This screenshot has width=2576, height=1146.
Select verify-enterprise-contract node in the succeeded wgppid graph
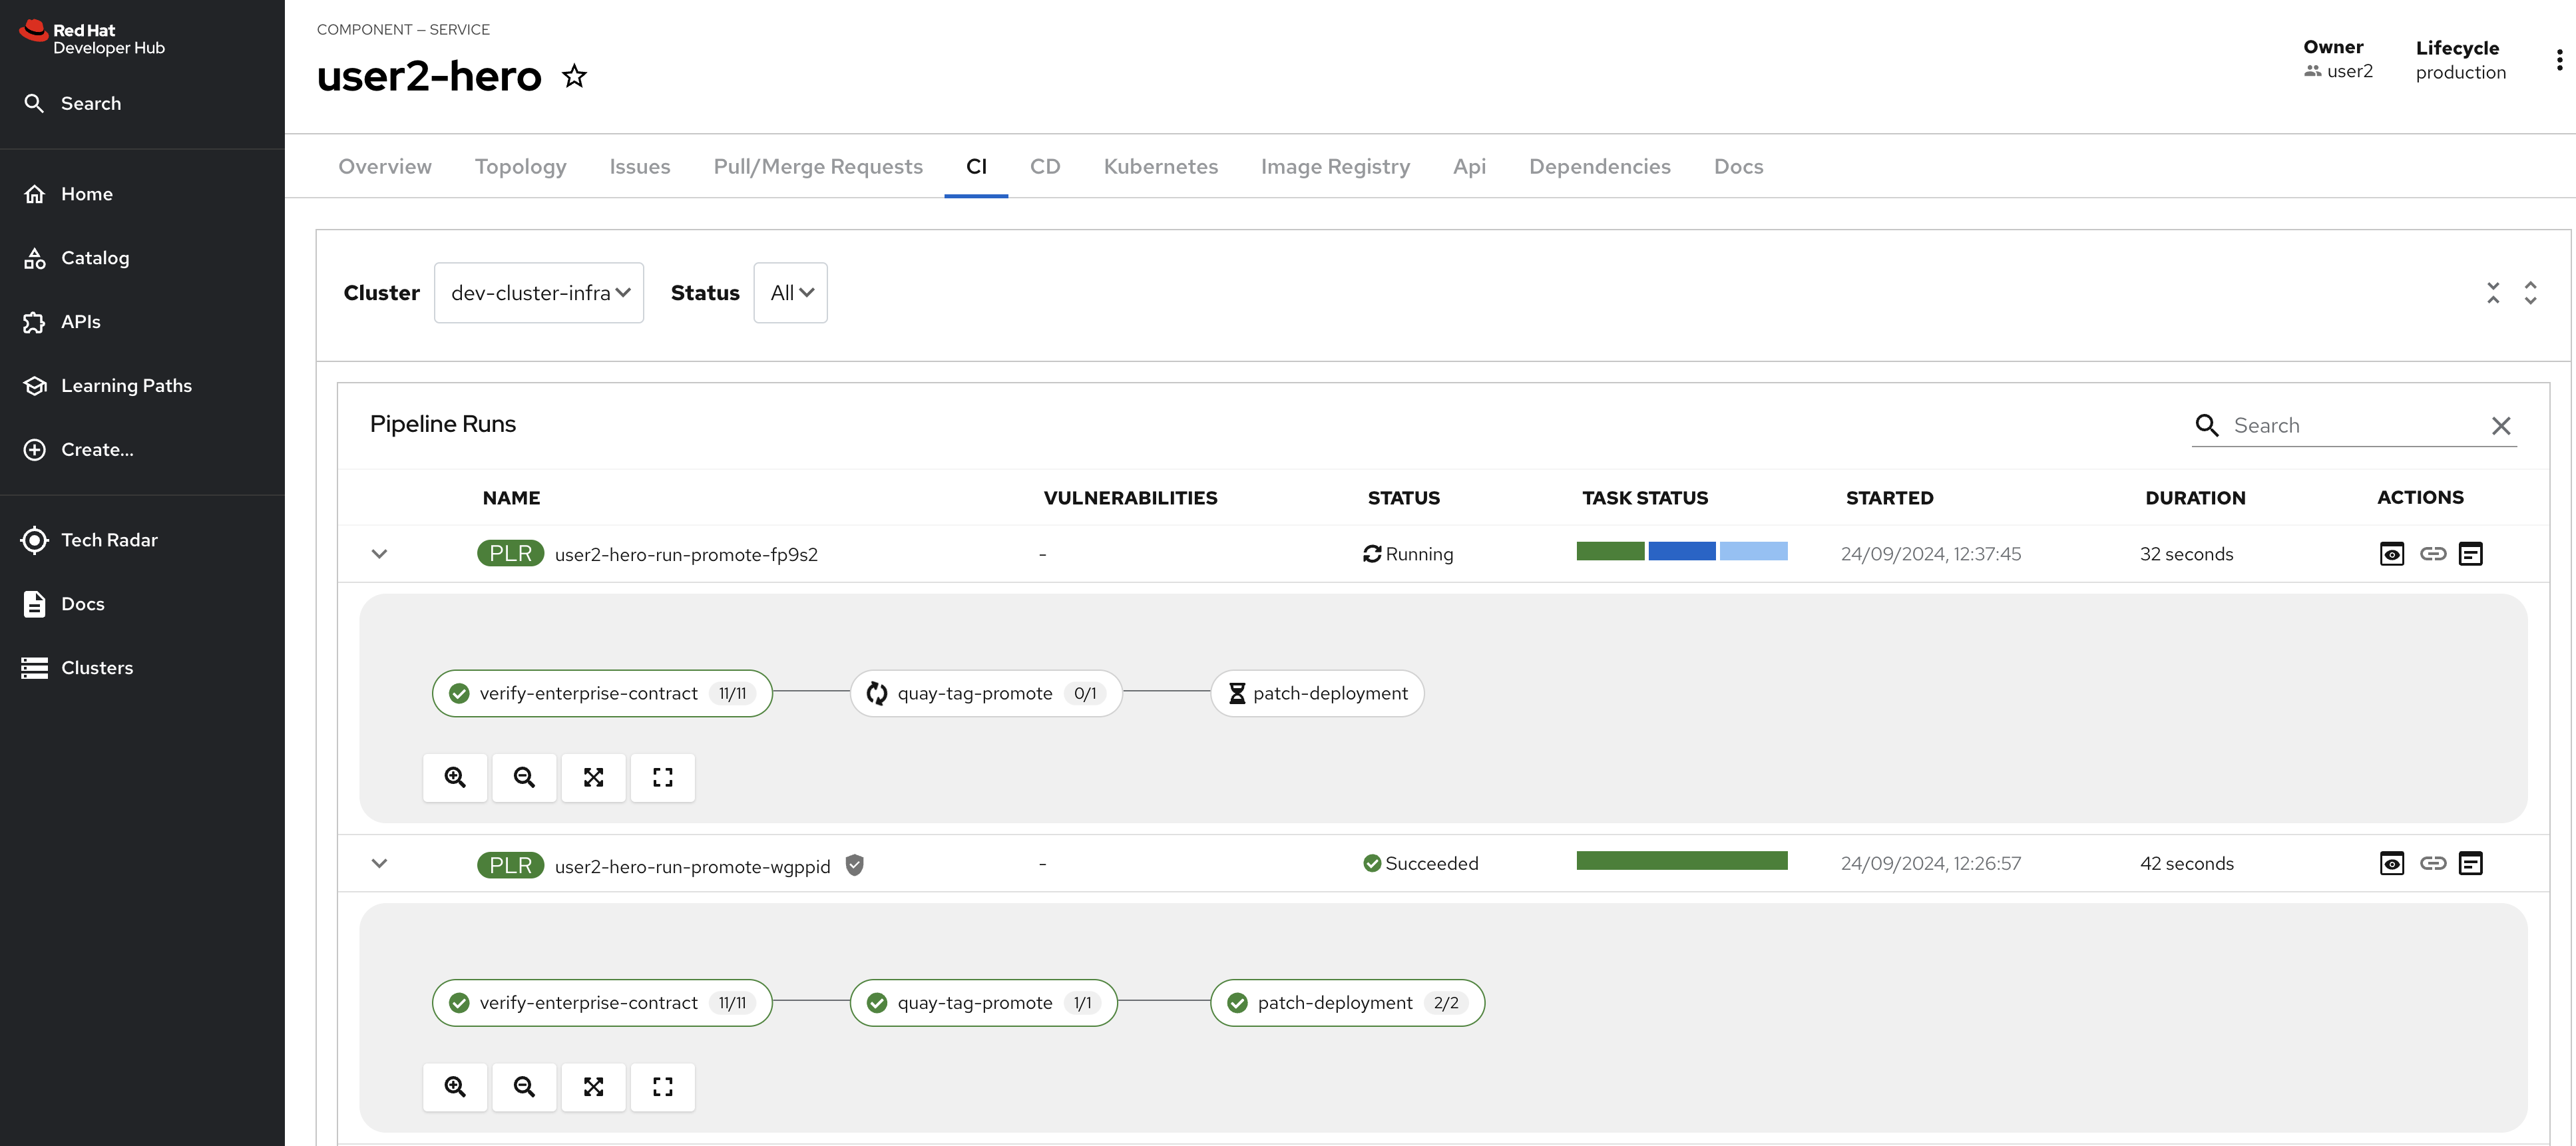coord(602,1003)
